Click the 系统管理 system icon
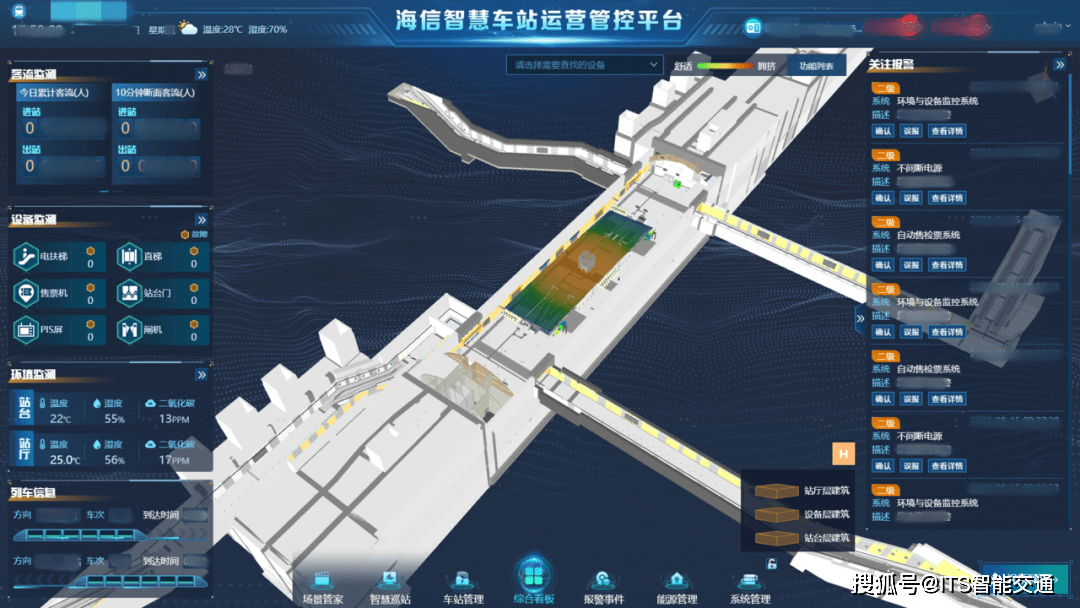The width and height of the screenshot is (1080, 608). click(x=749, y=579)
